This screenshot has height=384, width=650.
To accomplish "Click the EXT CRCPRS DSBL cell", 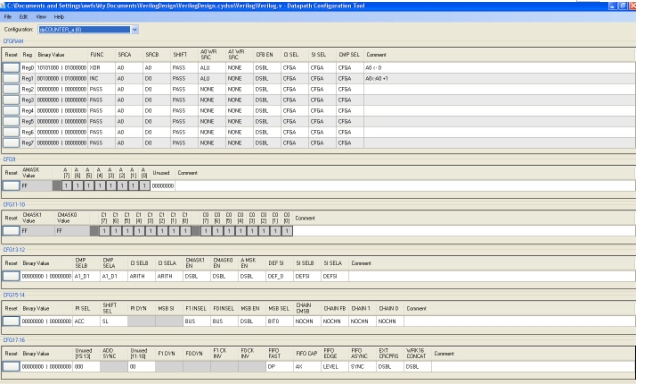I will [390, 367].
